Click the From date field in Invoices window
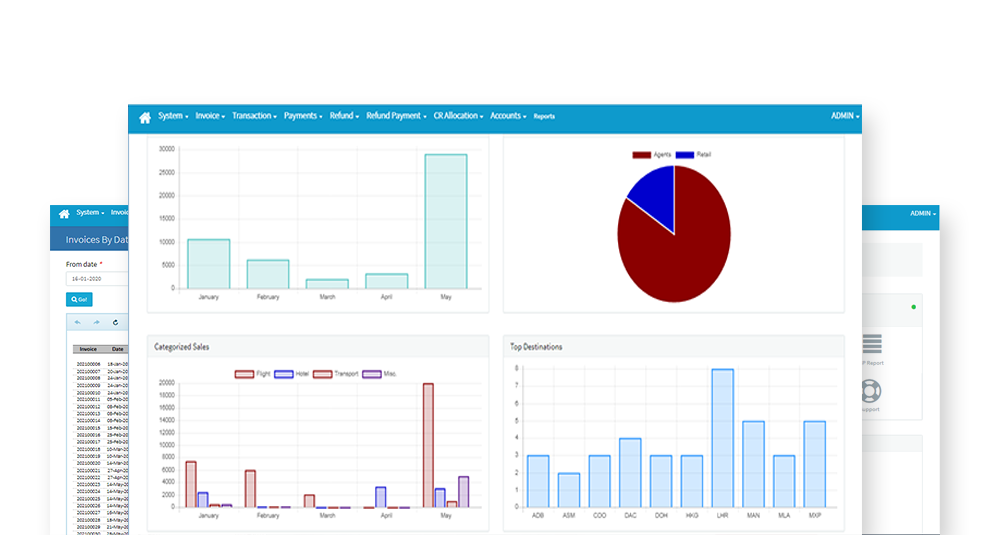This screenshot has width=990, height=535. [x=97, y=279]
